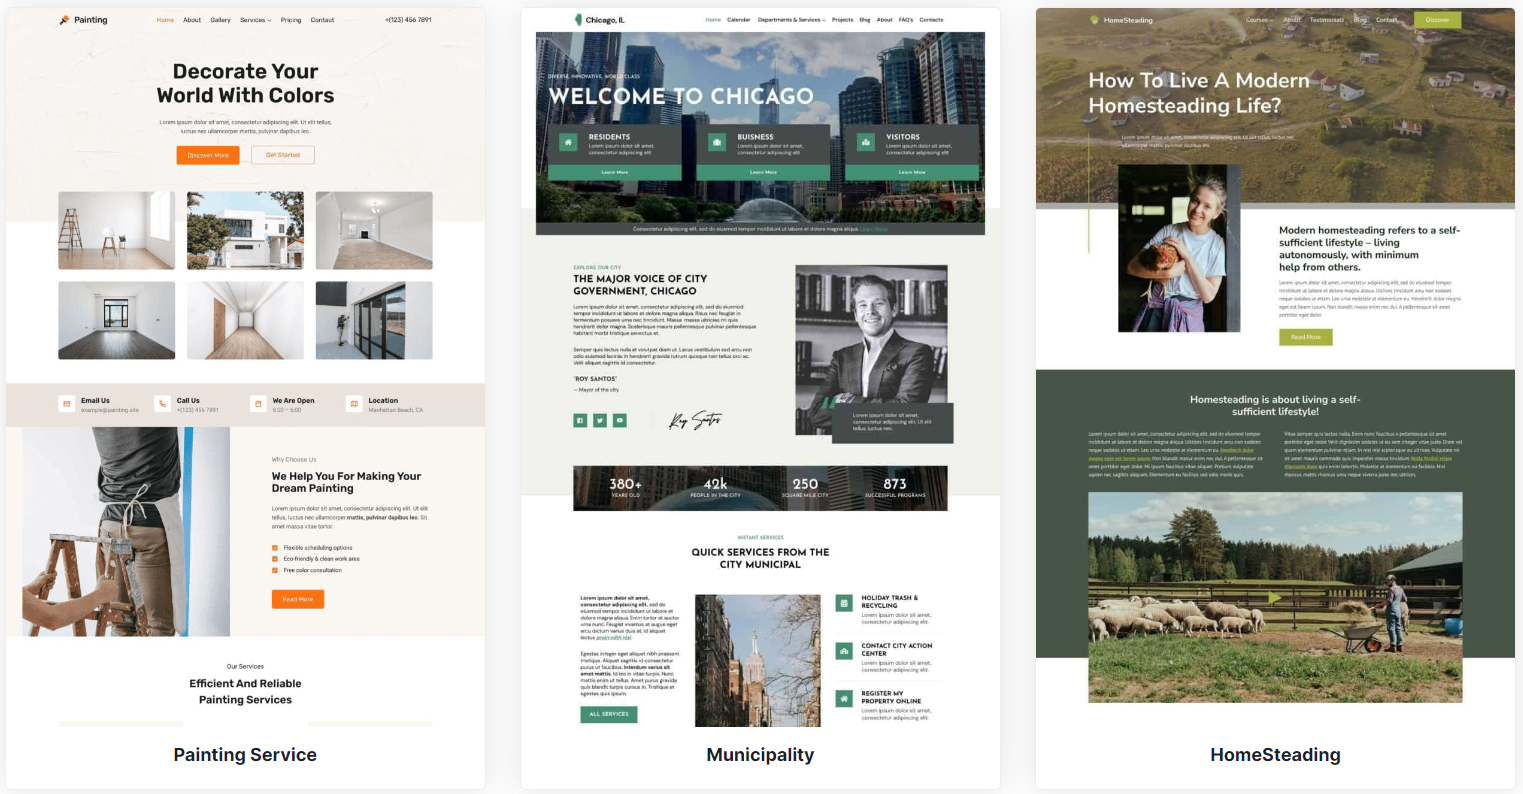Click the Location map icon
This screenshot has height=794, width=1523.
coord(353,404)
